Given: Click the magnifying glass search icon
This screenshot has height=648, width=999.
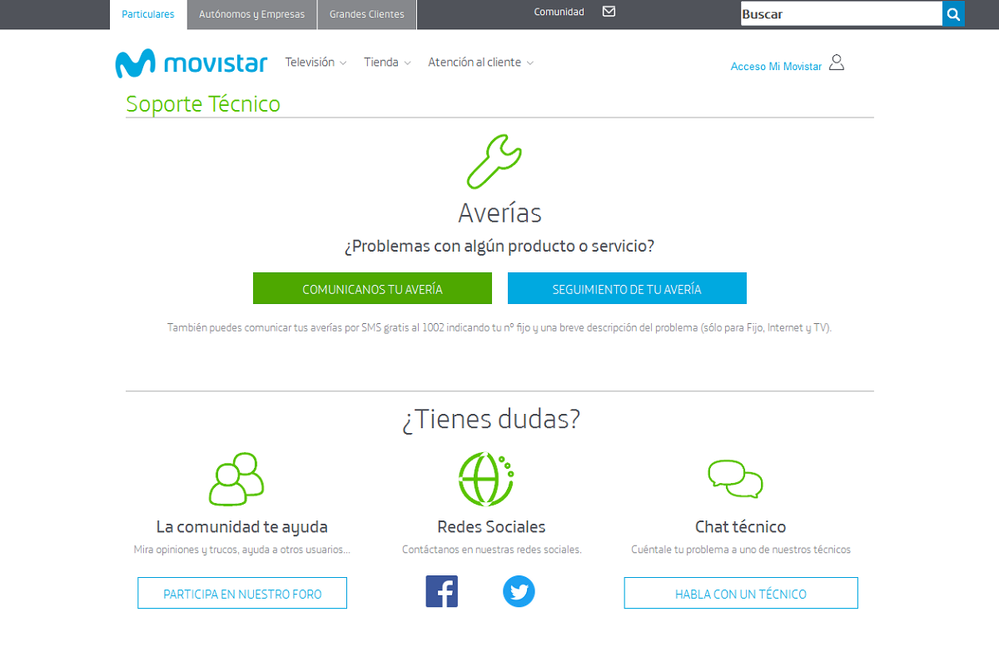Looking at the screenshot, I should click(952, 14).
